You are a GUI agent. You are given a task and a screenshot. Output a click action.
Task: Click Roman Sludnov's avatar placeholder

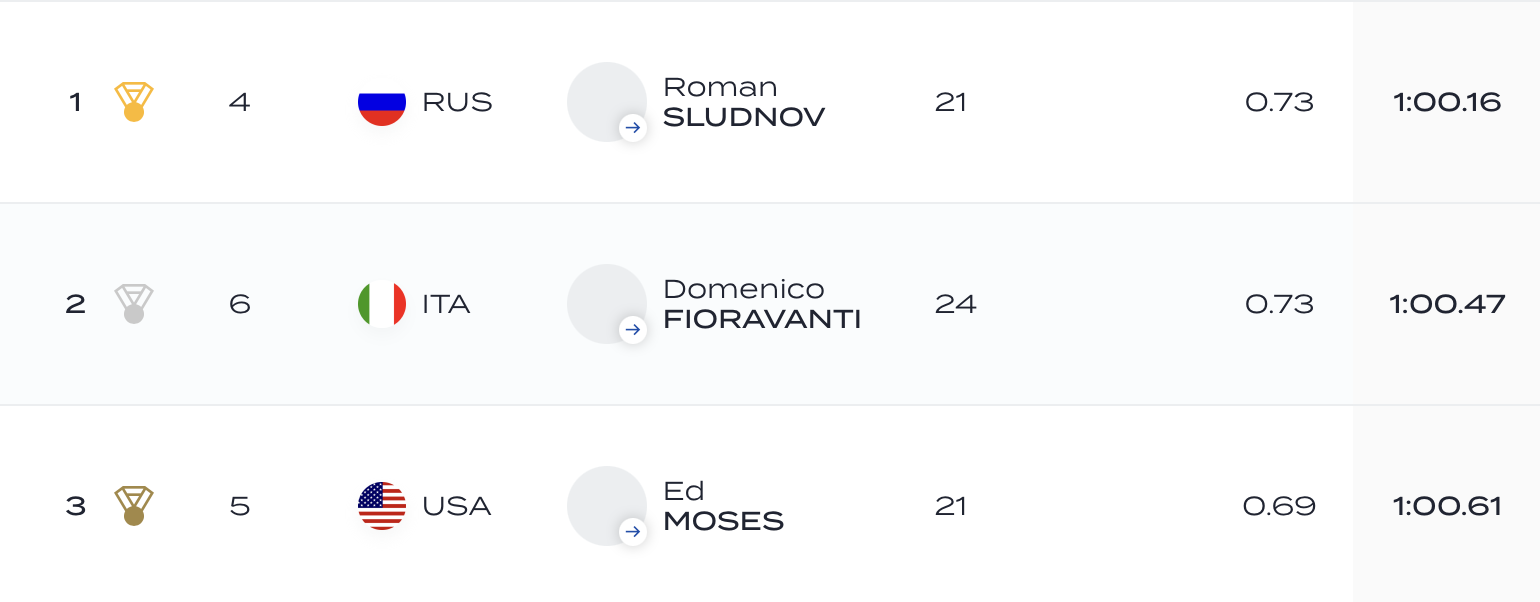[607, 102]
